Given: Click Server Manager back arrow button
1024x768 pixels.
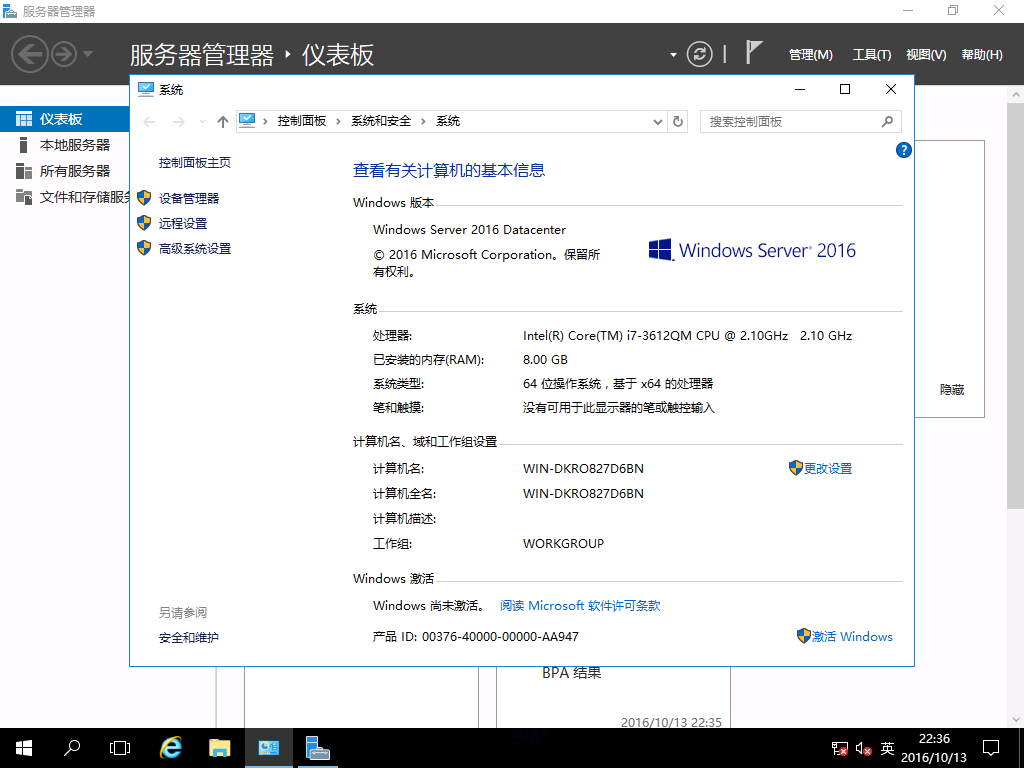Looking at the screenshot, I should point(30,54).
